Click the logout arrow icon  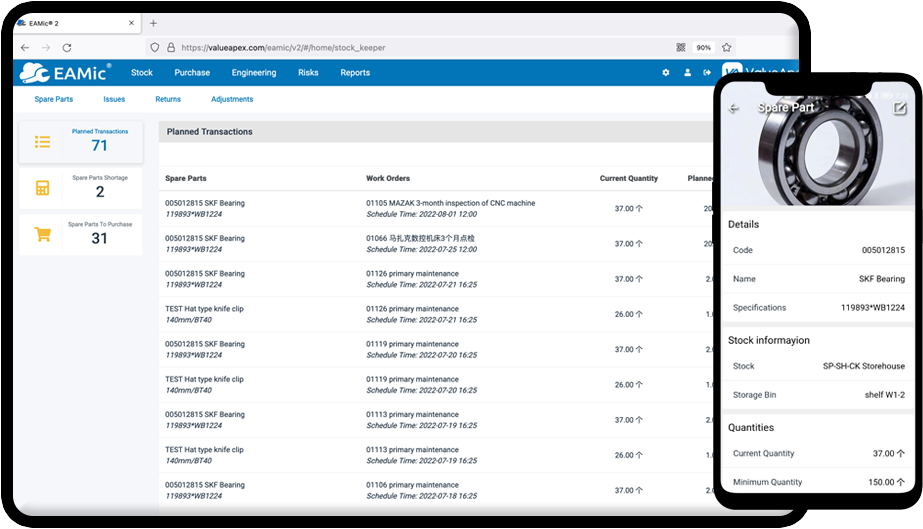pyautogui.click(x=707, y=73)
